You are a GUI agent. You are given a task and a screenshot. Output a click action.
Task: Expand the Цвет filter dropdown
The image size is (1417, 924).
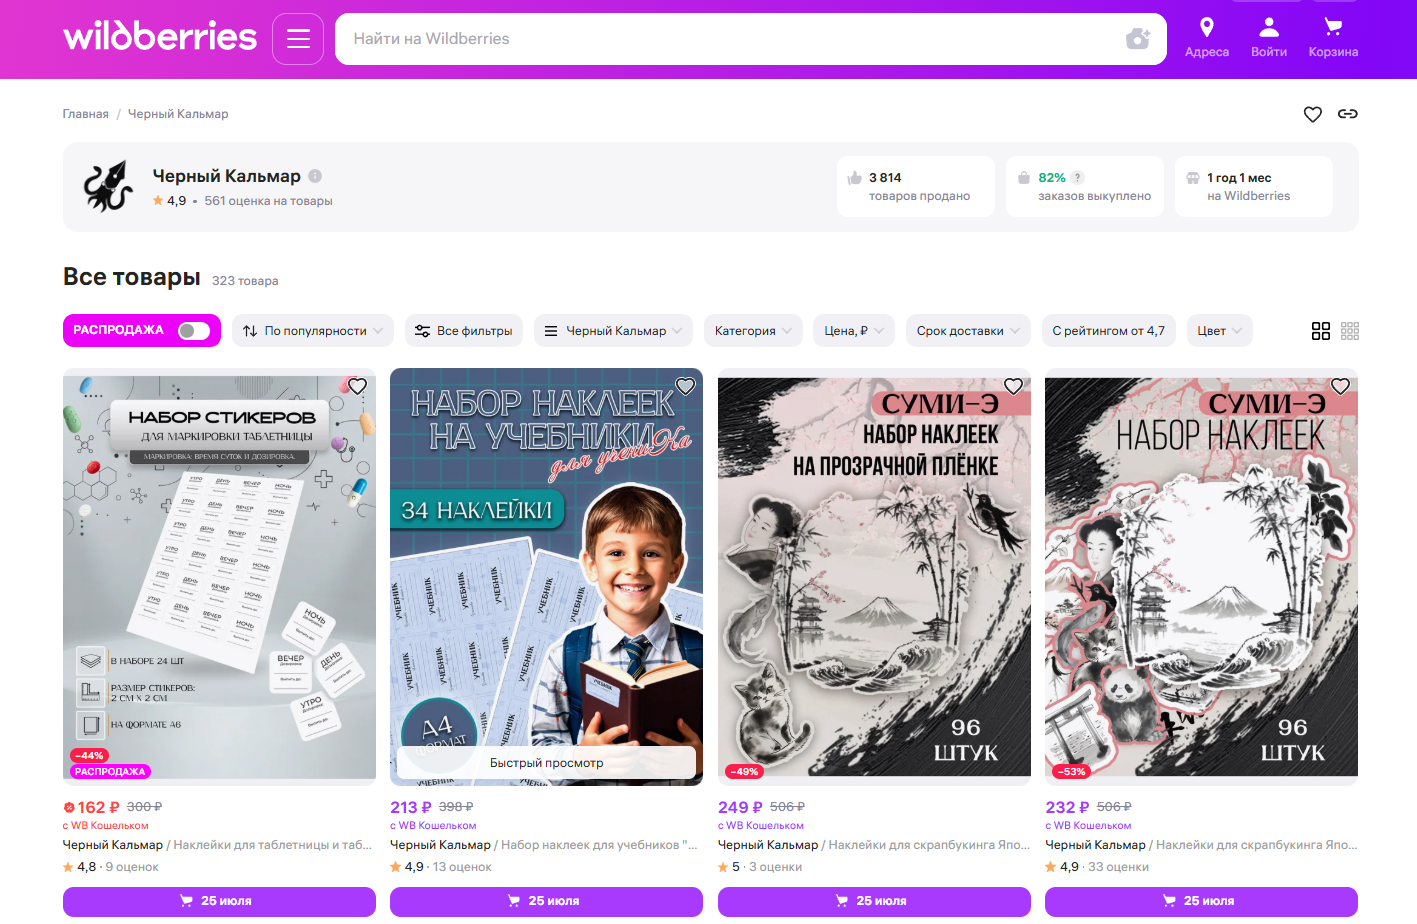click(x=1219, y=331)
